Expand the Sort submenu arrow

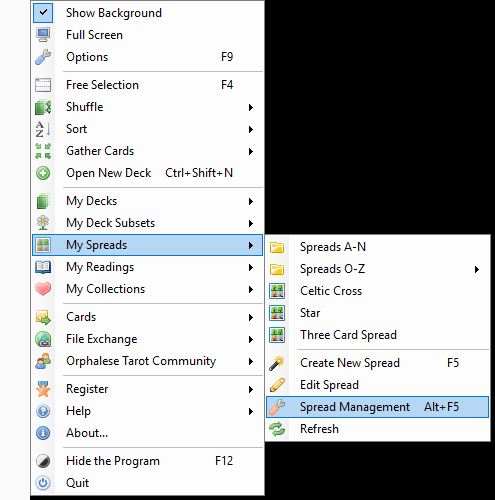(x=251, y=129)
